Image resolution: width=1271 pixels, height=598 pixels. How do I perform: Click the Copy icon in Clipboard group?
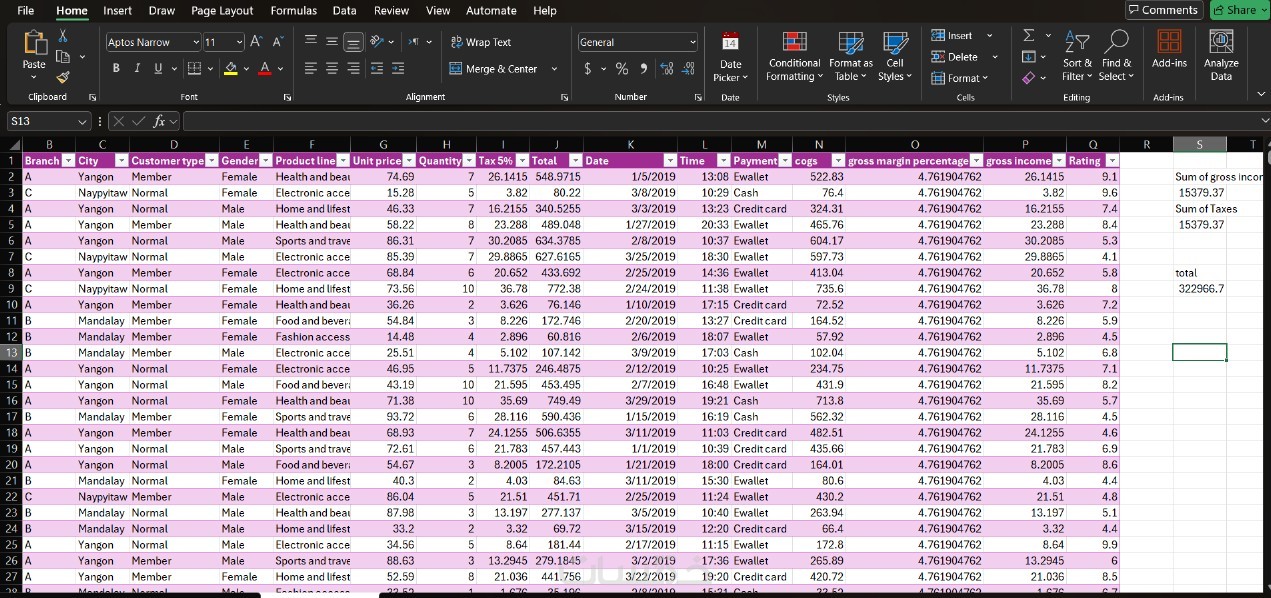click(63, 56)
